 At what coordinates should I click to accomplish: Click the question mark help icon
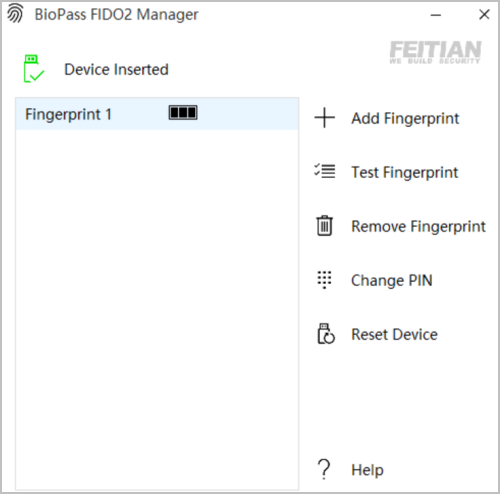tap(324, 469)
